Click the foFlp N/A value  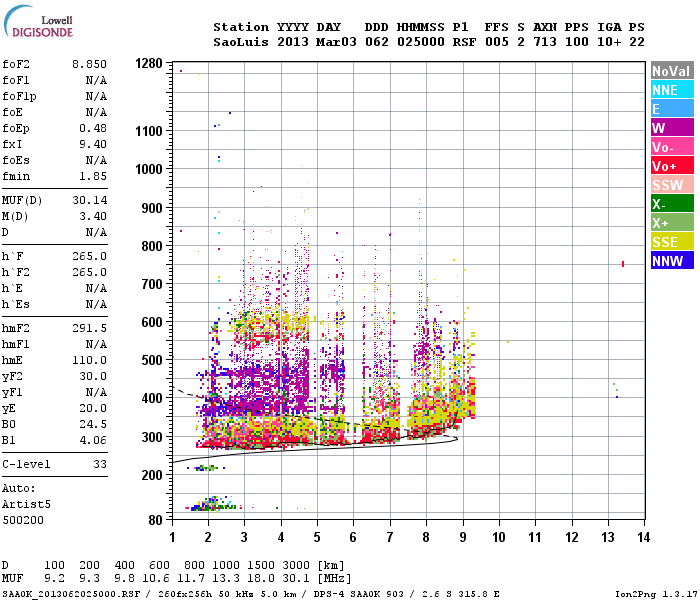coord(96,96)
